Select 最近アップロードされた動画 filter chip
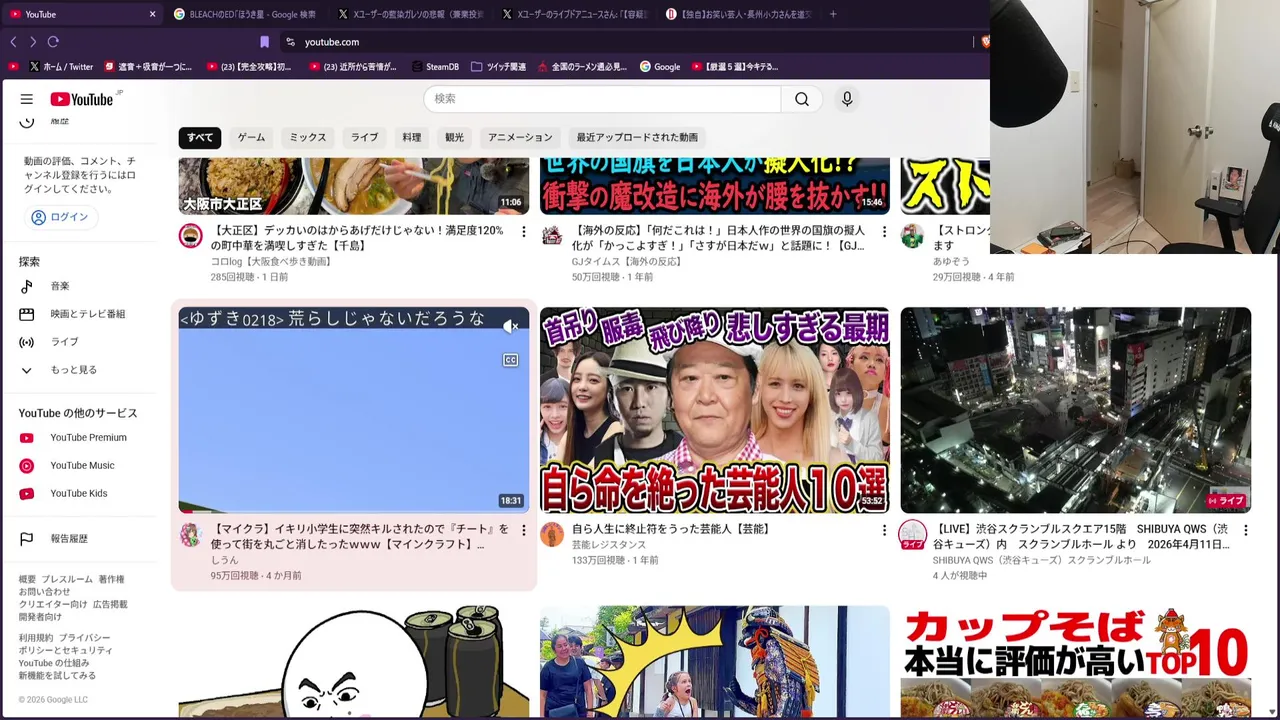This screenshot has width=1280, height=720. 637,137
